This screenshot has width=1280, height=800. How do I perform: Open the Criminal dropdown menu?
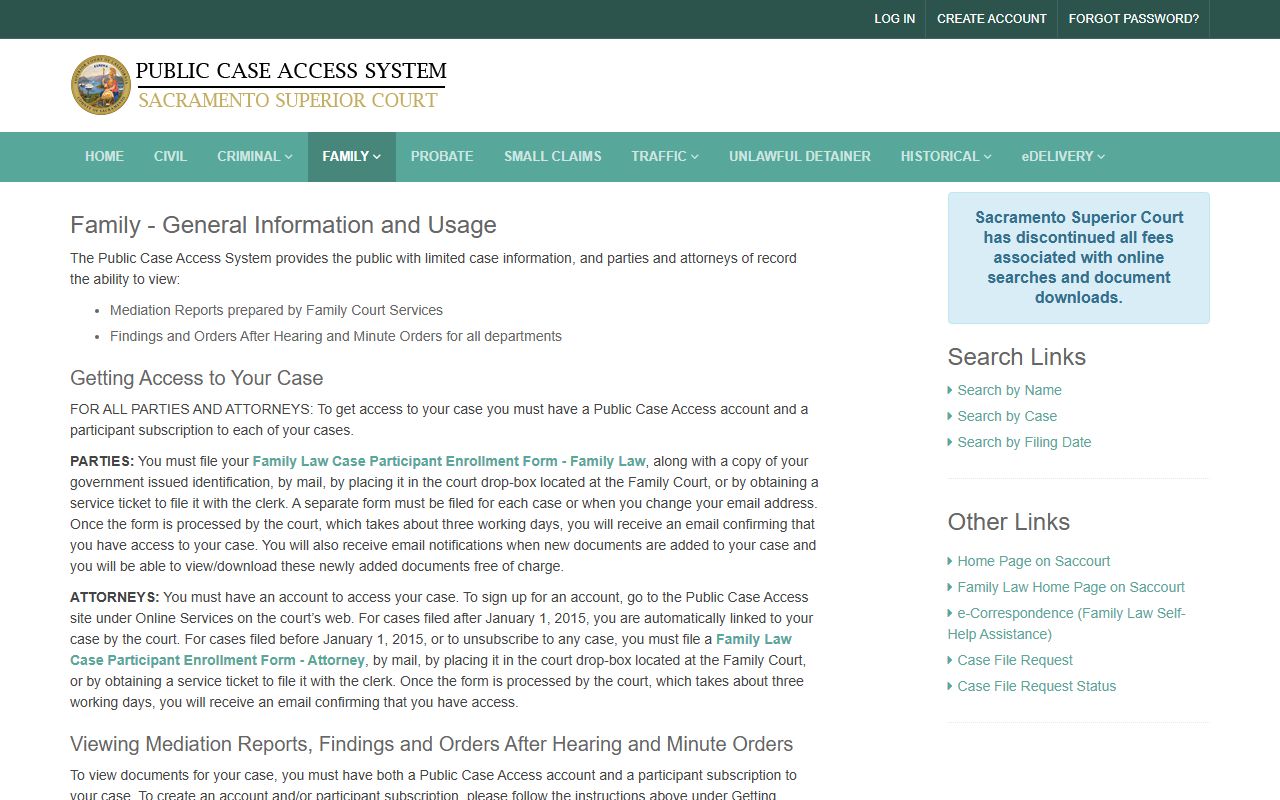point(255,156)
